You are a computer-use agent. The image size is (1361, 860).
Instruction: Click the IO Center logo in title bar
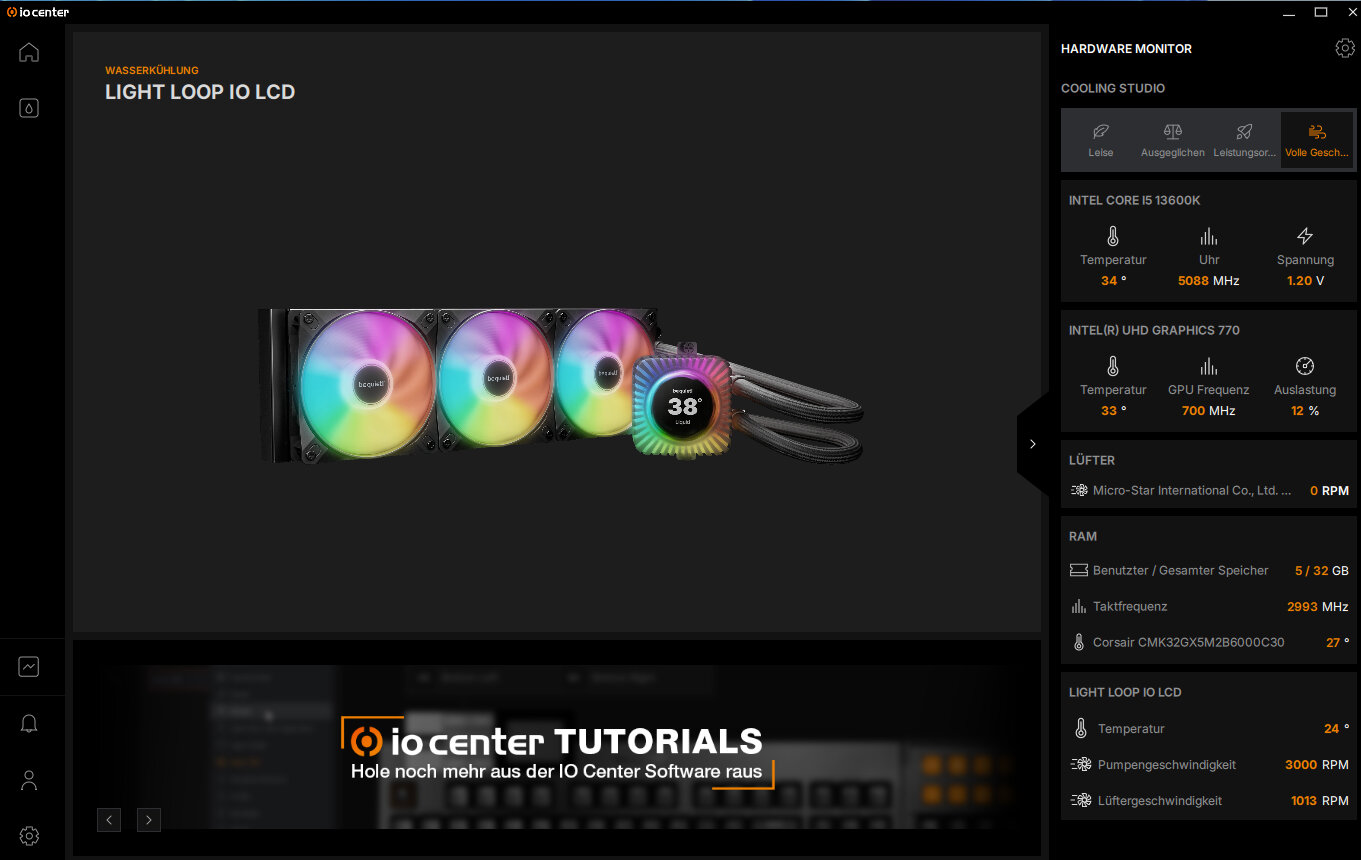[38, 12]
